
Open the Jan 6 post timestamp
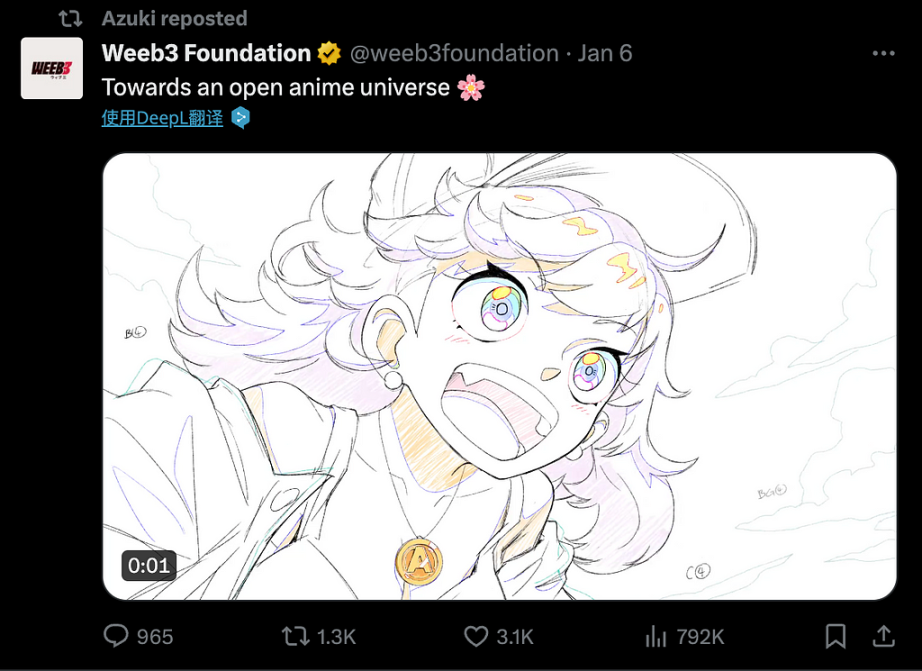[604, 54]
